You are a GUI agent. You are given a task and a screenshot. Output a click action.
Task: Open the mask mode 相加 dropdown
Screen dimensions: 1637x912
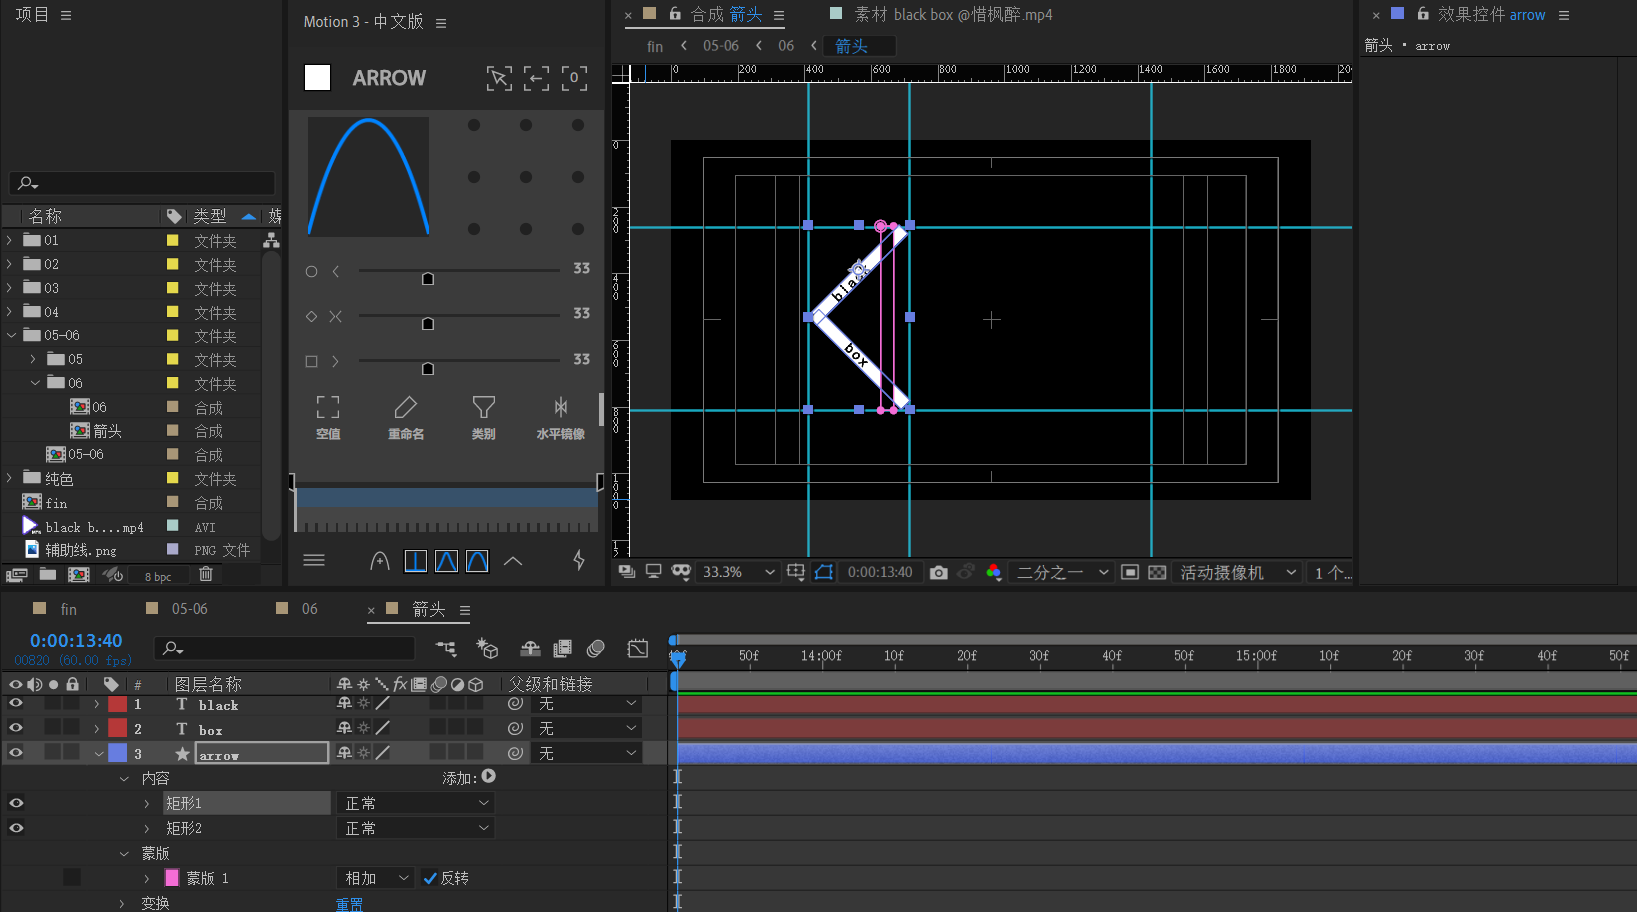(x=377, y=878)
